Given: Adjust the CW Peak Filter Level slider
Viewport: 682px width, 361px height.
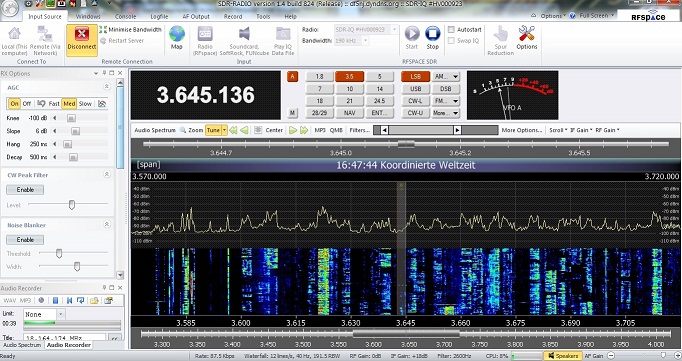Looking at the screenshot, I should coord(72,204).
